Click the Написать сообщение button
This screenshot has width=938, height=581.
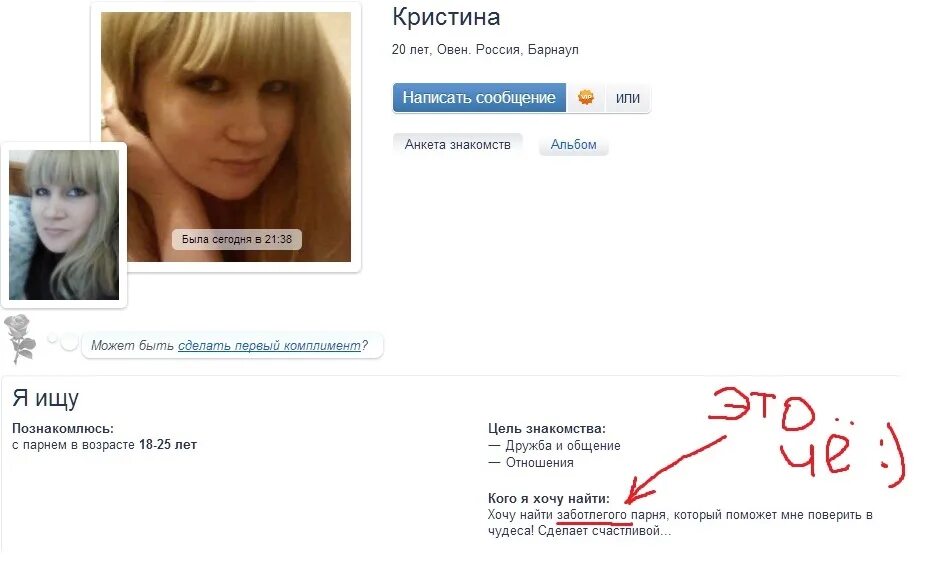(479, 98)
